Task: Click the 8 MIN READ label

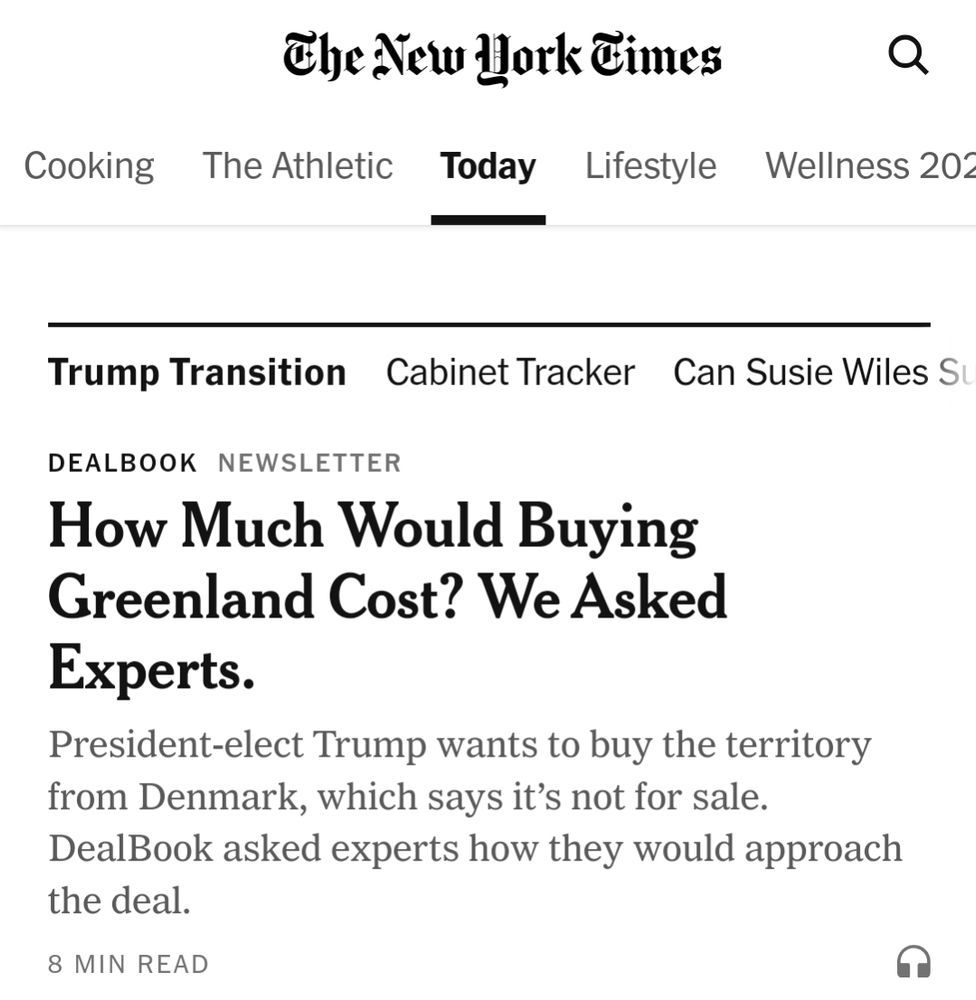Action: point(127,963)
